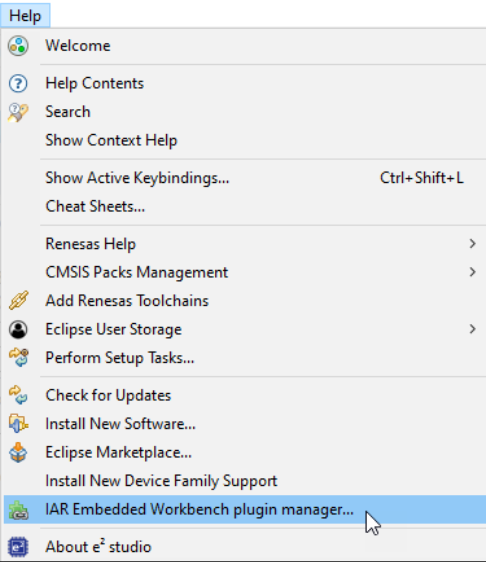Click the Check for Updates icon

pyautogui.click(x=18, y=395)
